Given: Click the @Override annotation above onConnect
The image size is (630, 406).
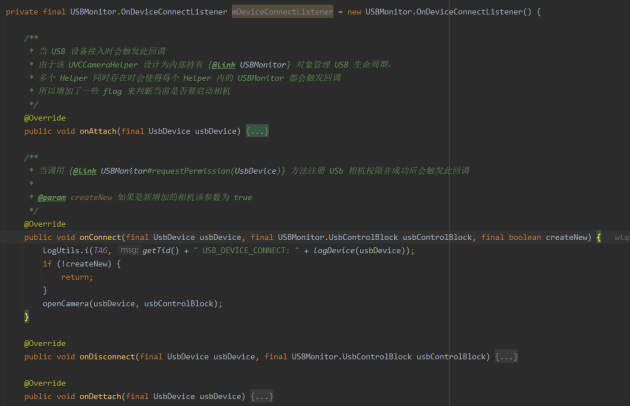Looking at the screenshot, I should click(45, 224).
